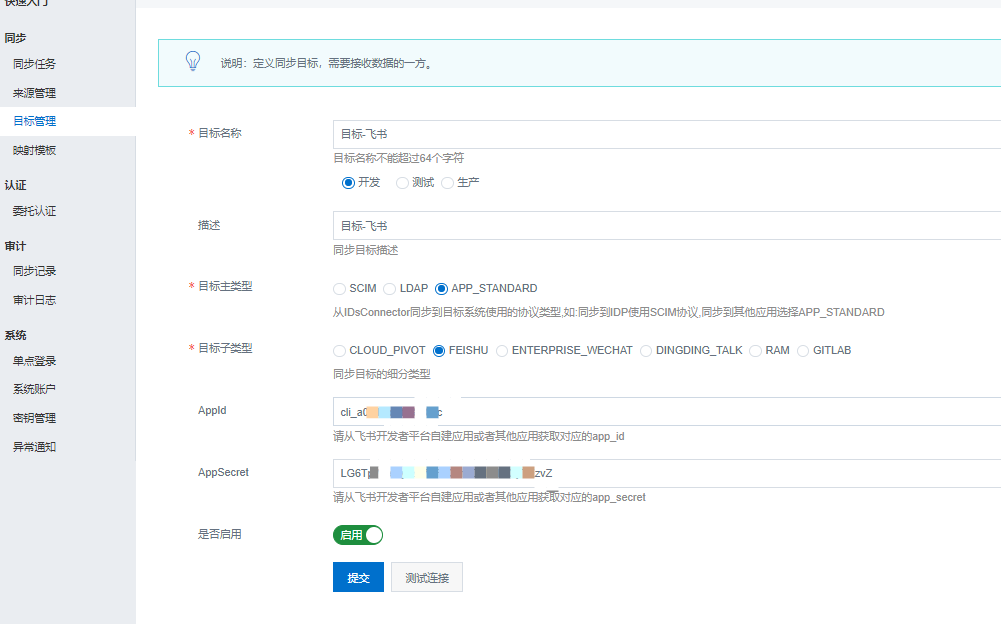This screenshot has width=1001, height=624.
Task: Click the 提交 submit button
Action: point(358,577)
